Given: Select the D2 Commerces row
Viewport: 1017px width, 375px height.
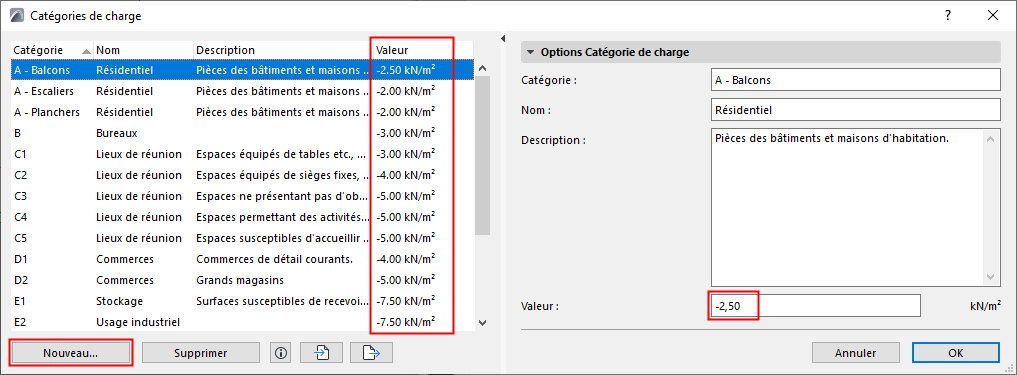Looking at the screenshot, I should click(x=243, y=280).
